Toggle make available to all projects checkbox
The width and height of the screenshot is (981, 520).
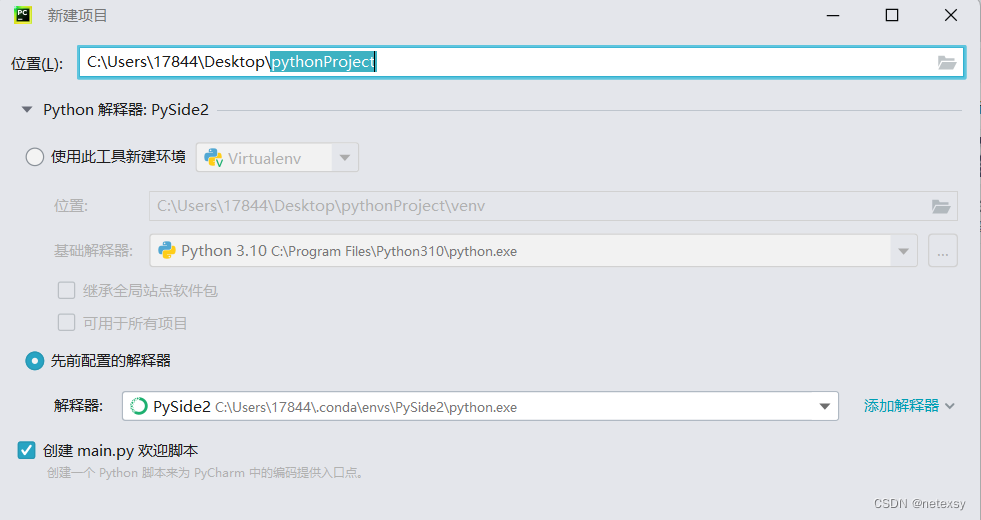[66, 323]
